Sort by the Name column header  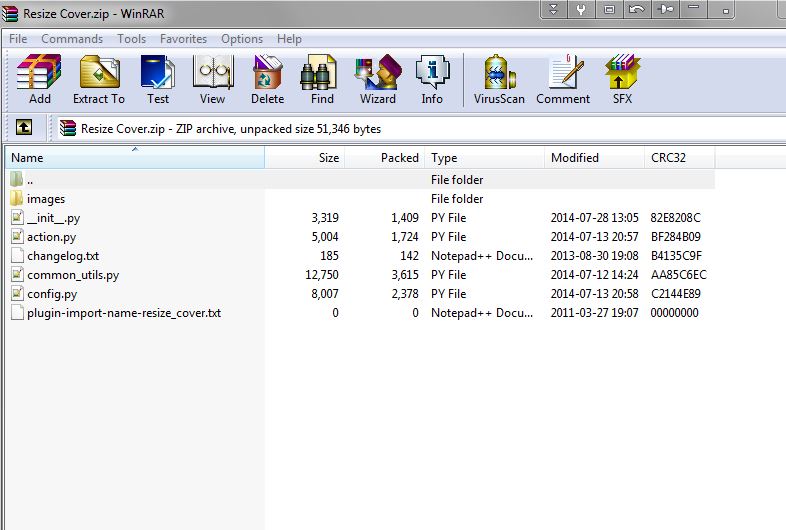pos(135,157)
